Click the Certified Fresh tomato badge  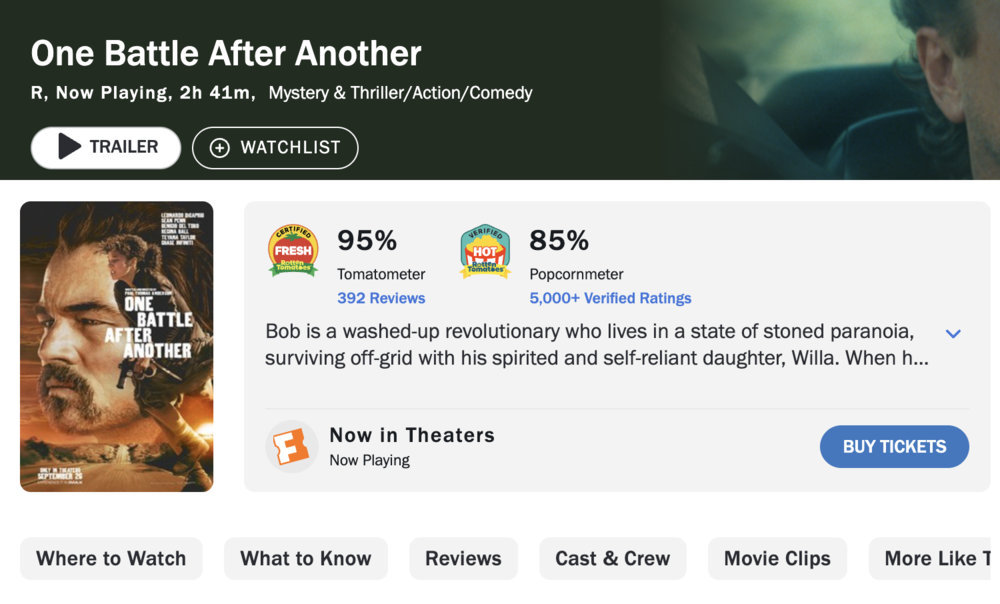click(x=293, y=250)
